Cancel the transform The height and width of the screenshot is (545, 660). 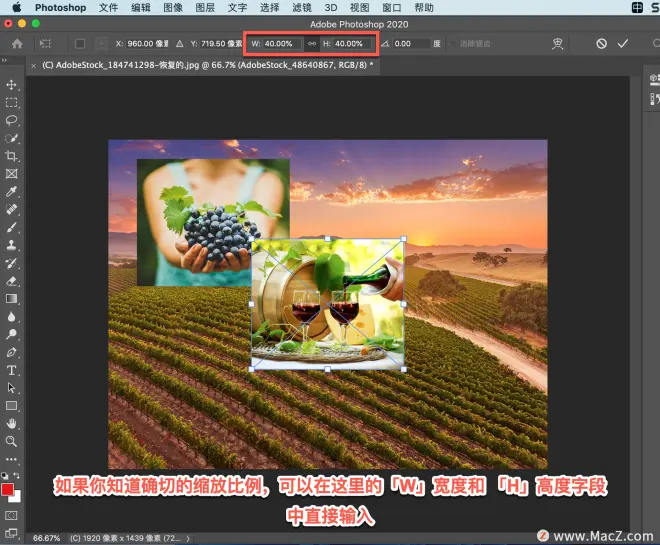601,44
